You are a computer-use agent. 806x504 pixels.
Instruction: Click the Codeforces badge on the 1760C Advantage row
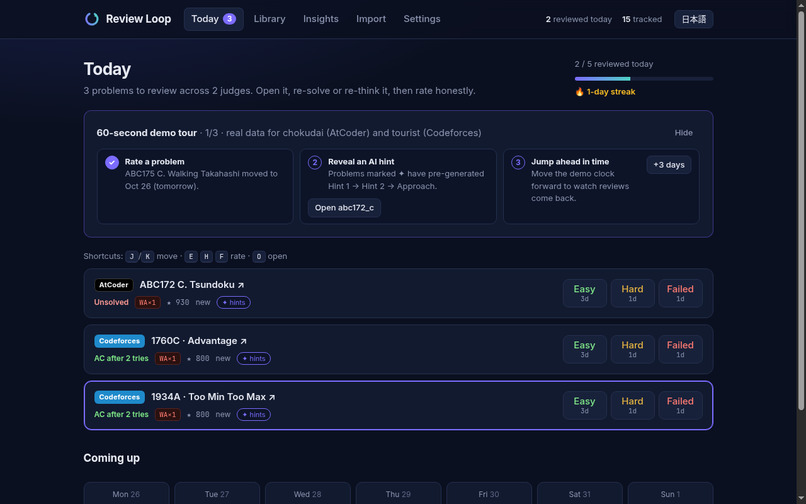coord(119,341)
